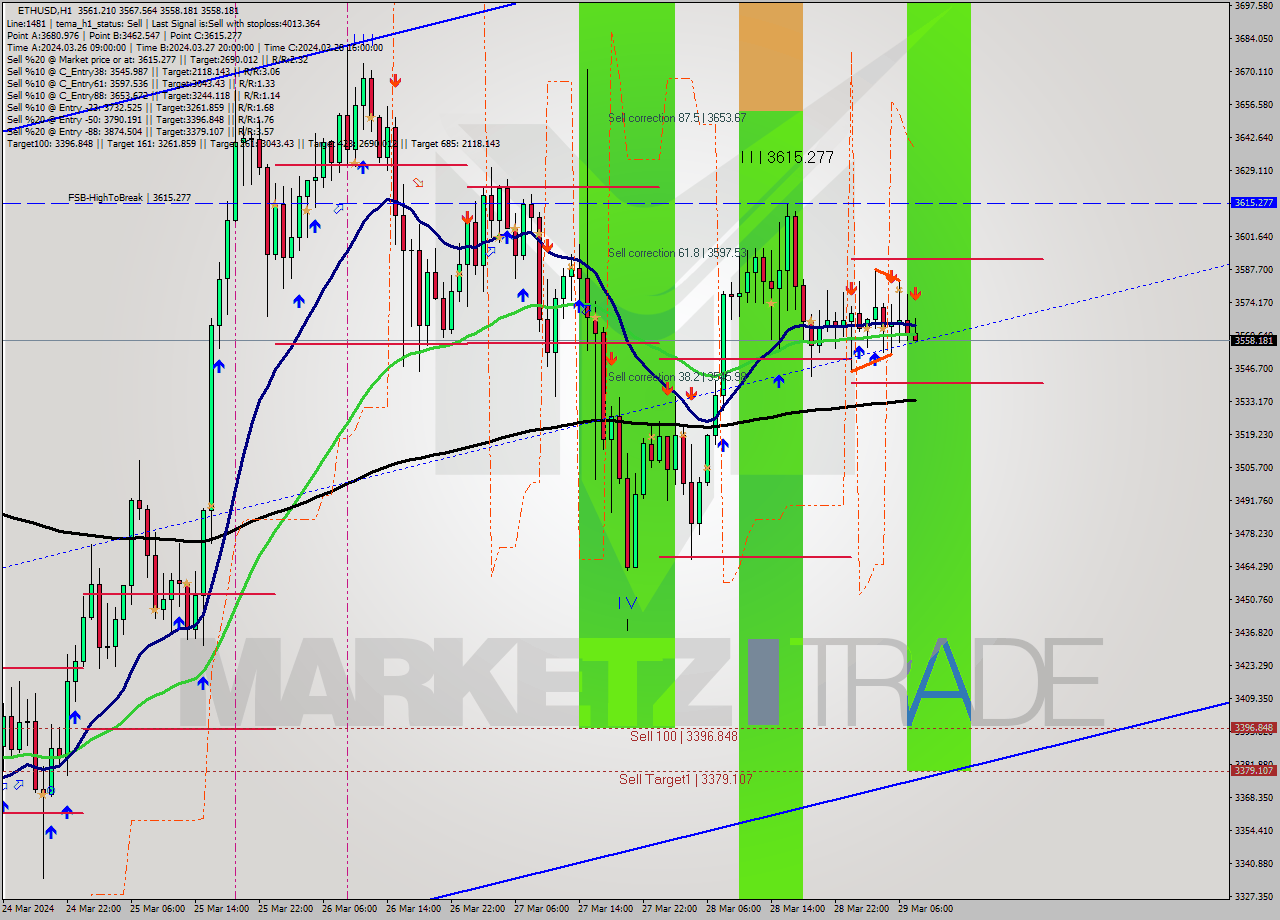1280x920 pixels.
Task: Click price axis value 3491.760
Action: coord(1253,501)
